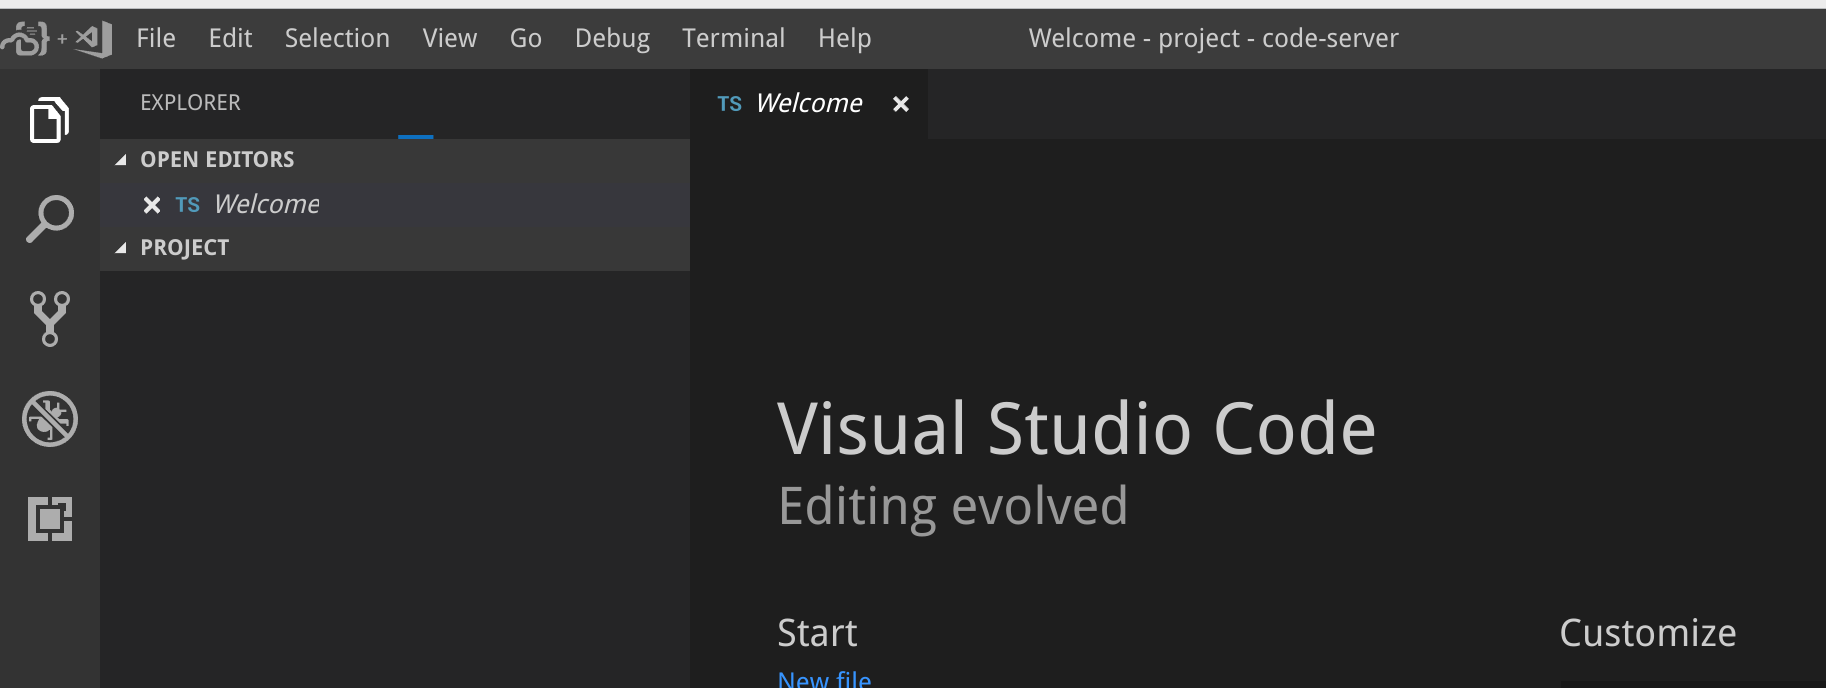The width and height of the screenshot is (1826, 688).
Task: Open the Terminal menu
Action: tap(733, 38)
